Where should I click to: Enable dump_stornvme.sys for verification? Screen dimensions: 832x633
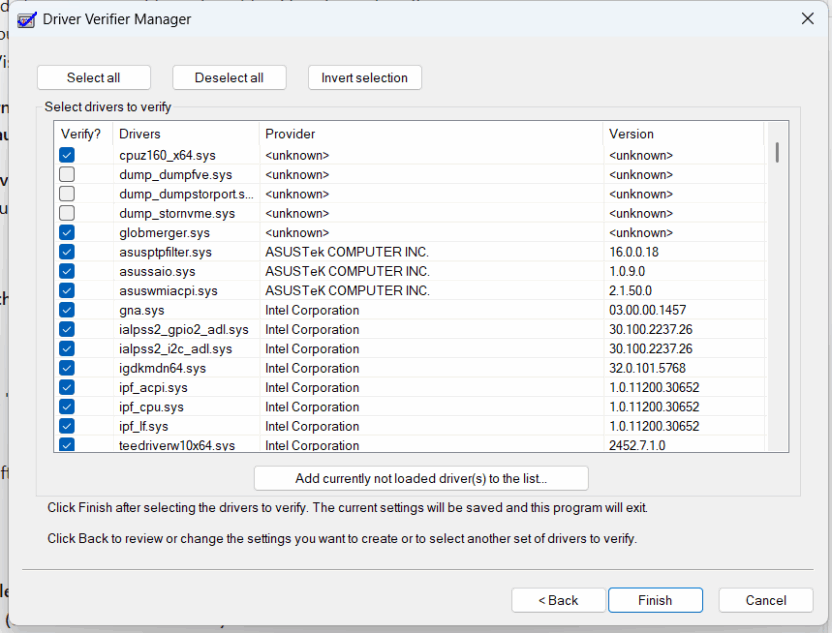point(66,213)
